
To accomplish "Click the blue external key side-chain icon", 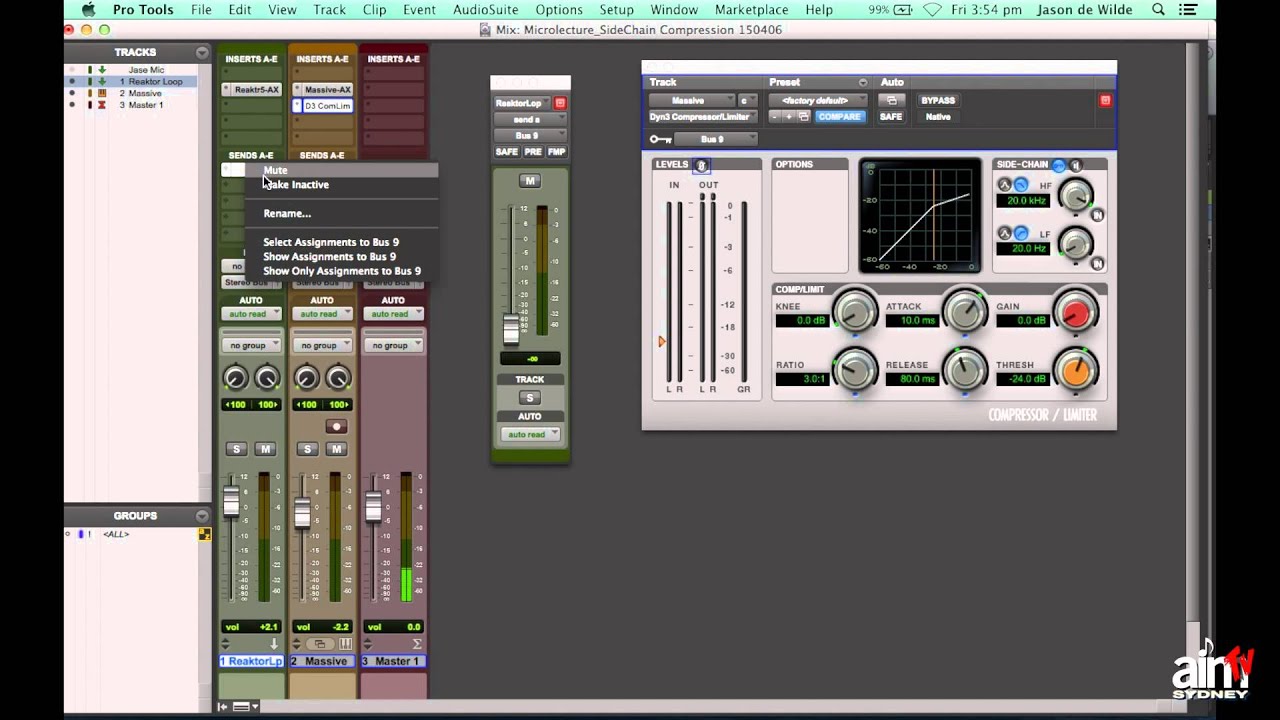I will point(1059,165).
